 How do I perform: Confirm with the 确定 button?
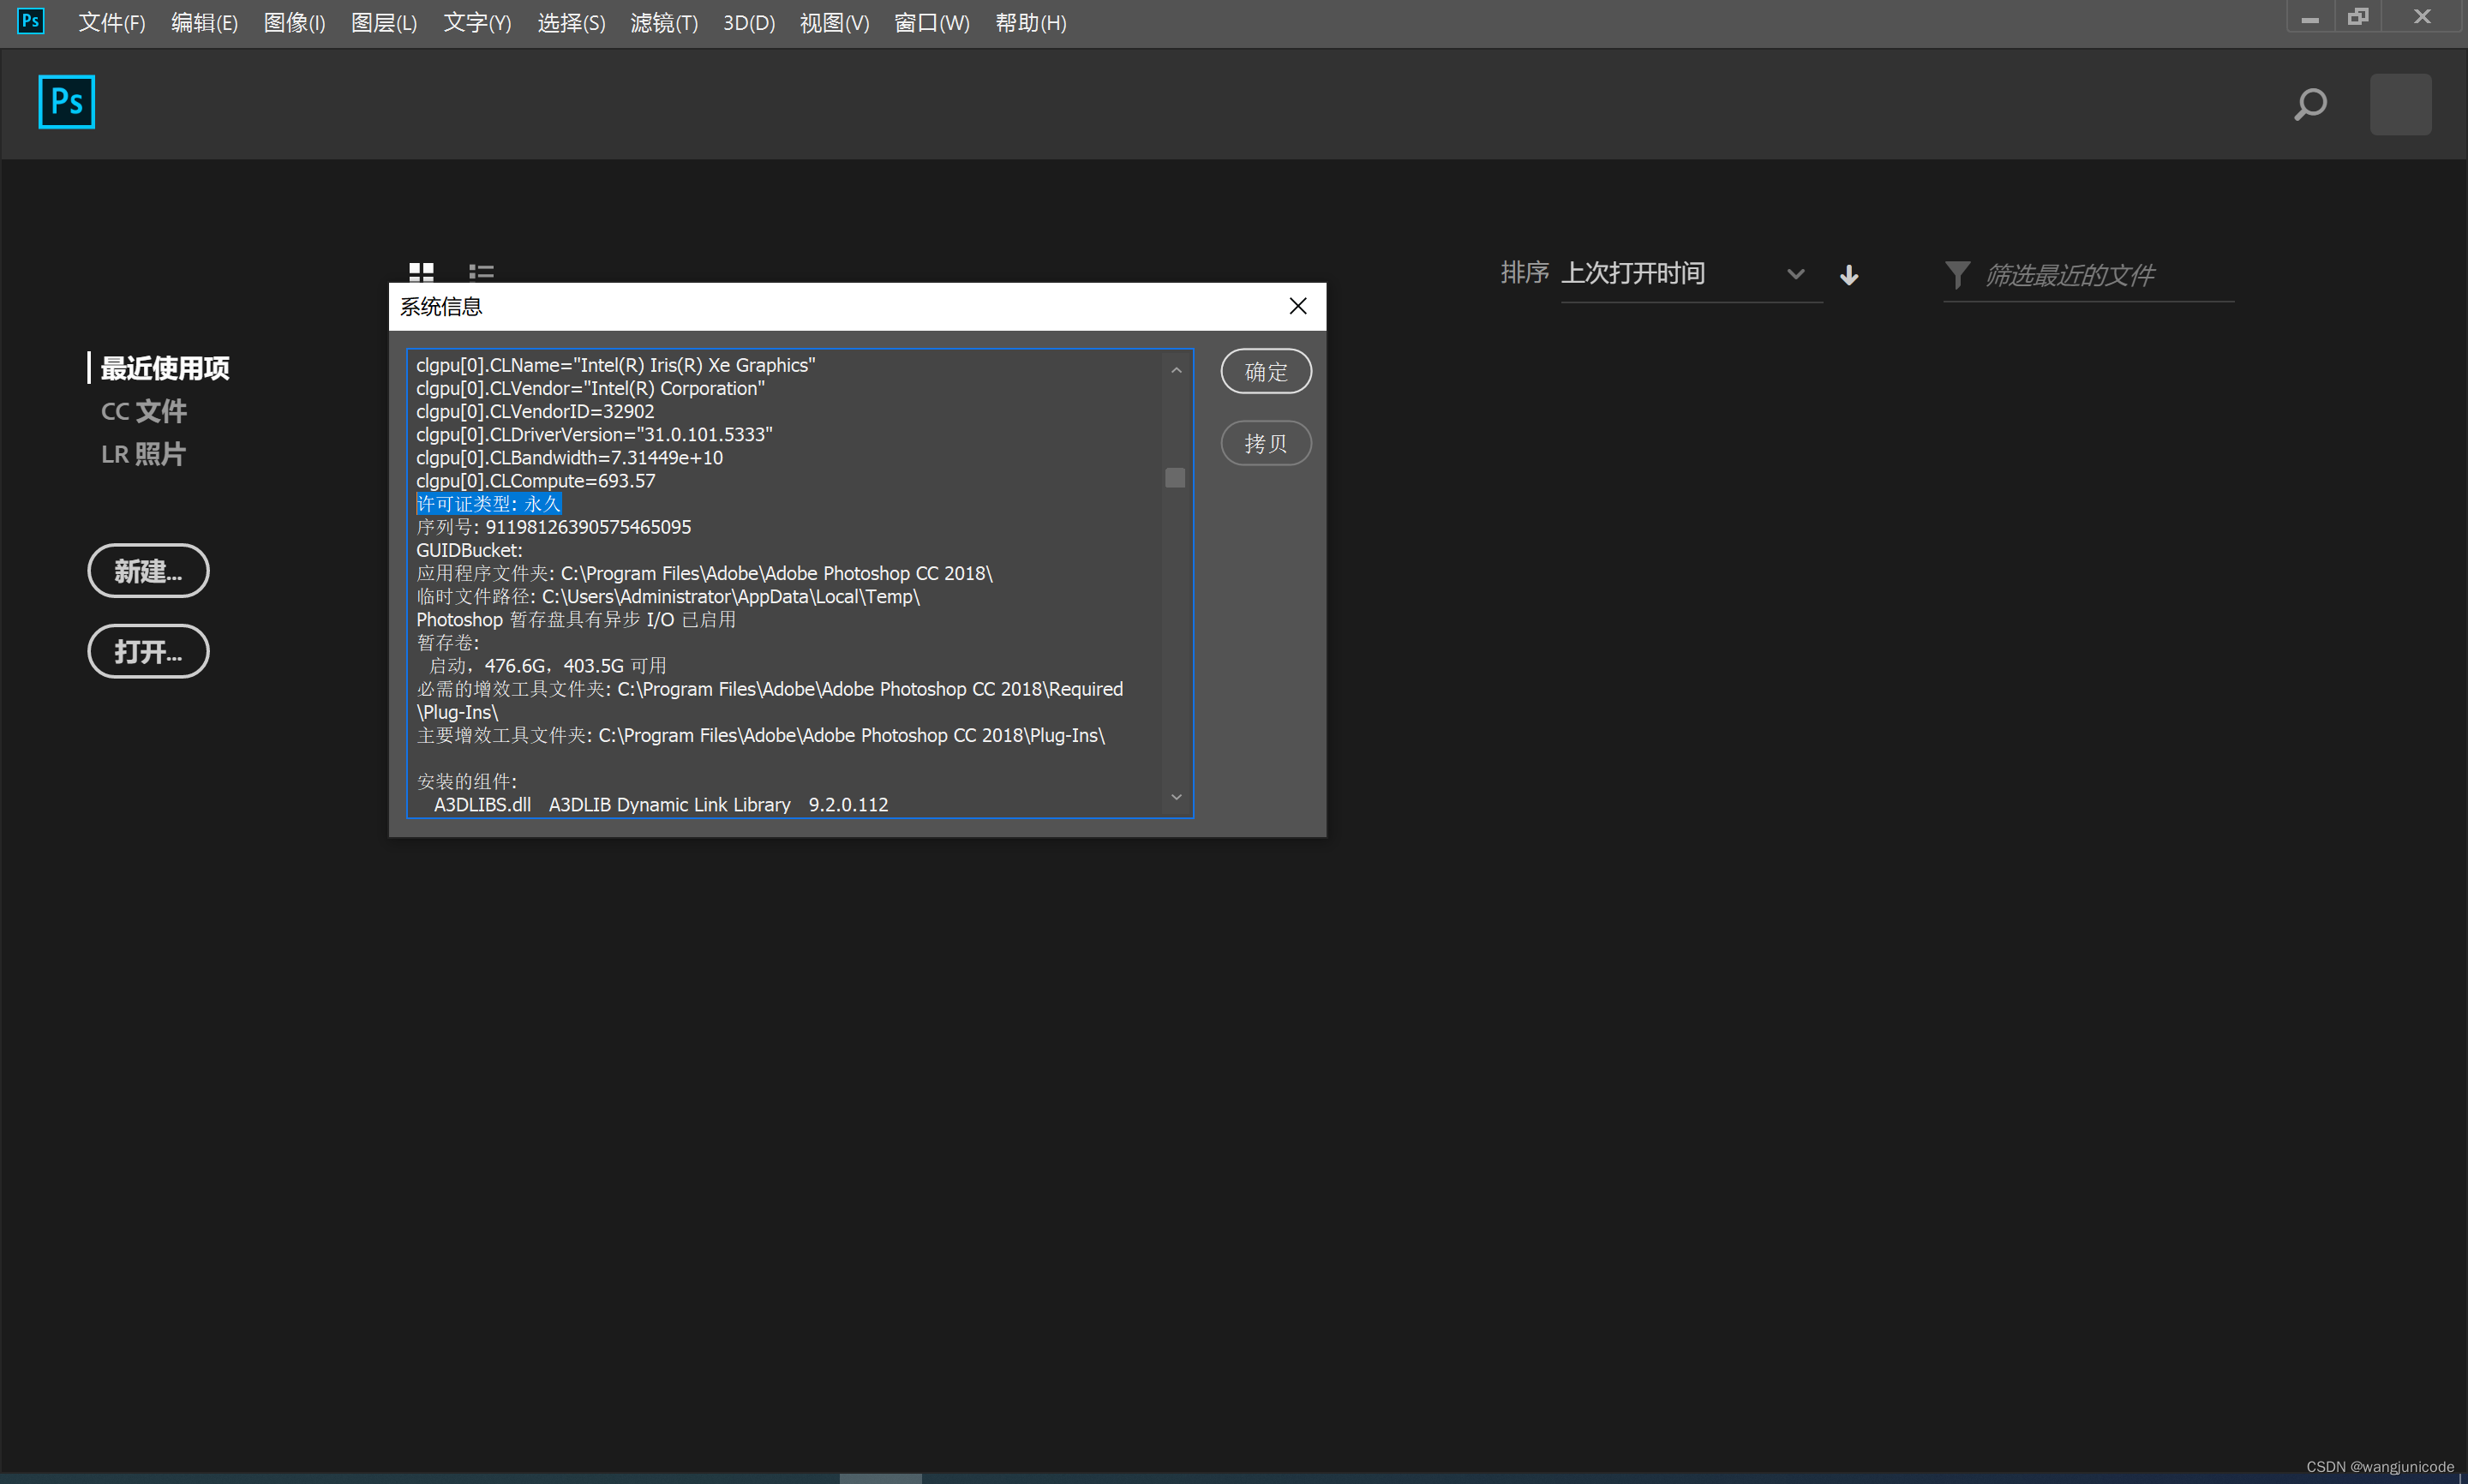tap(1266, 371)
